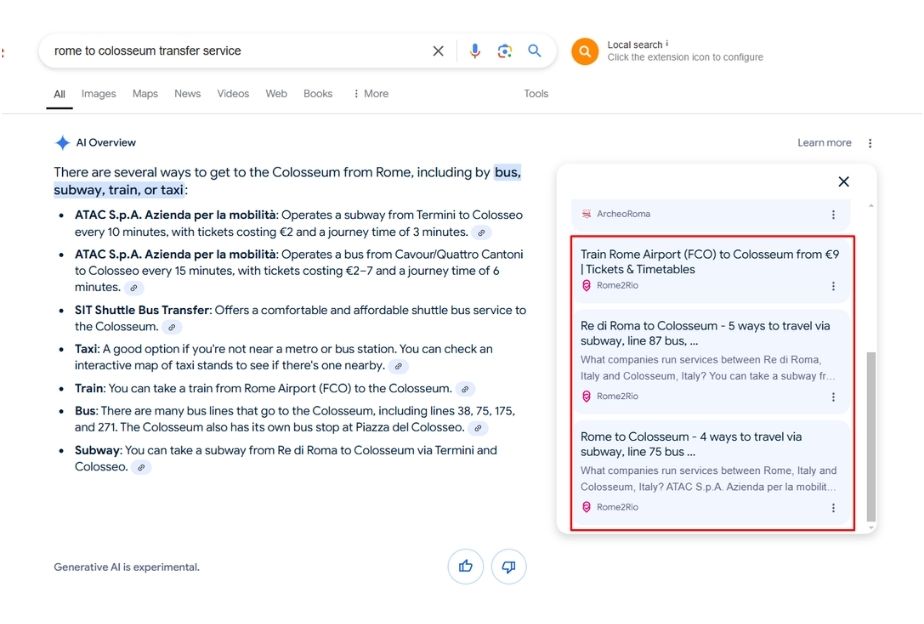
Task: Give thumbs up to AI Overview
Action: 465,567
